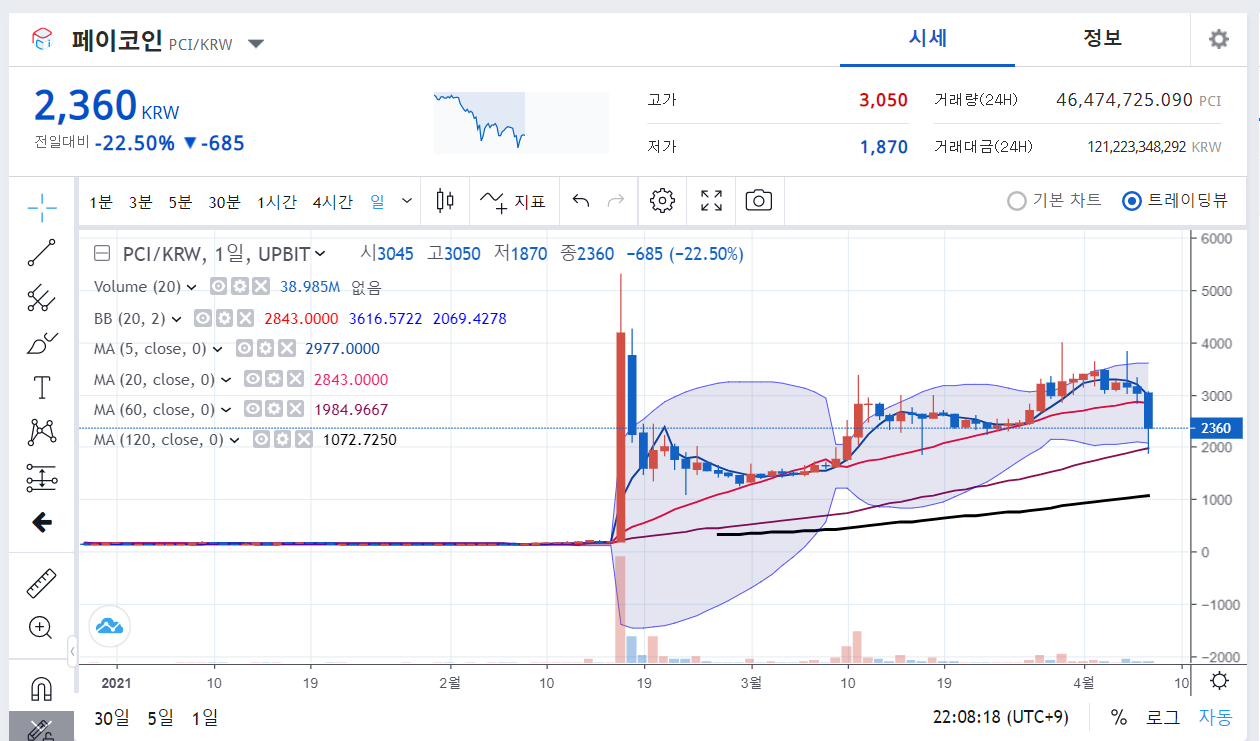Select the 1시간 interval

[x=276, y=201]
